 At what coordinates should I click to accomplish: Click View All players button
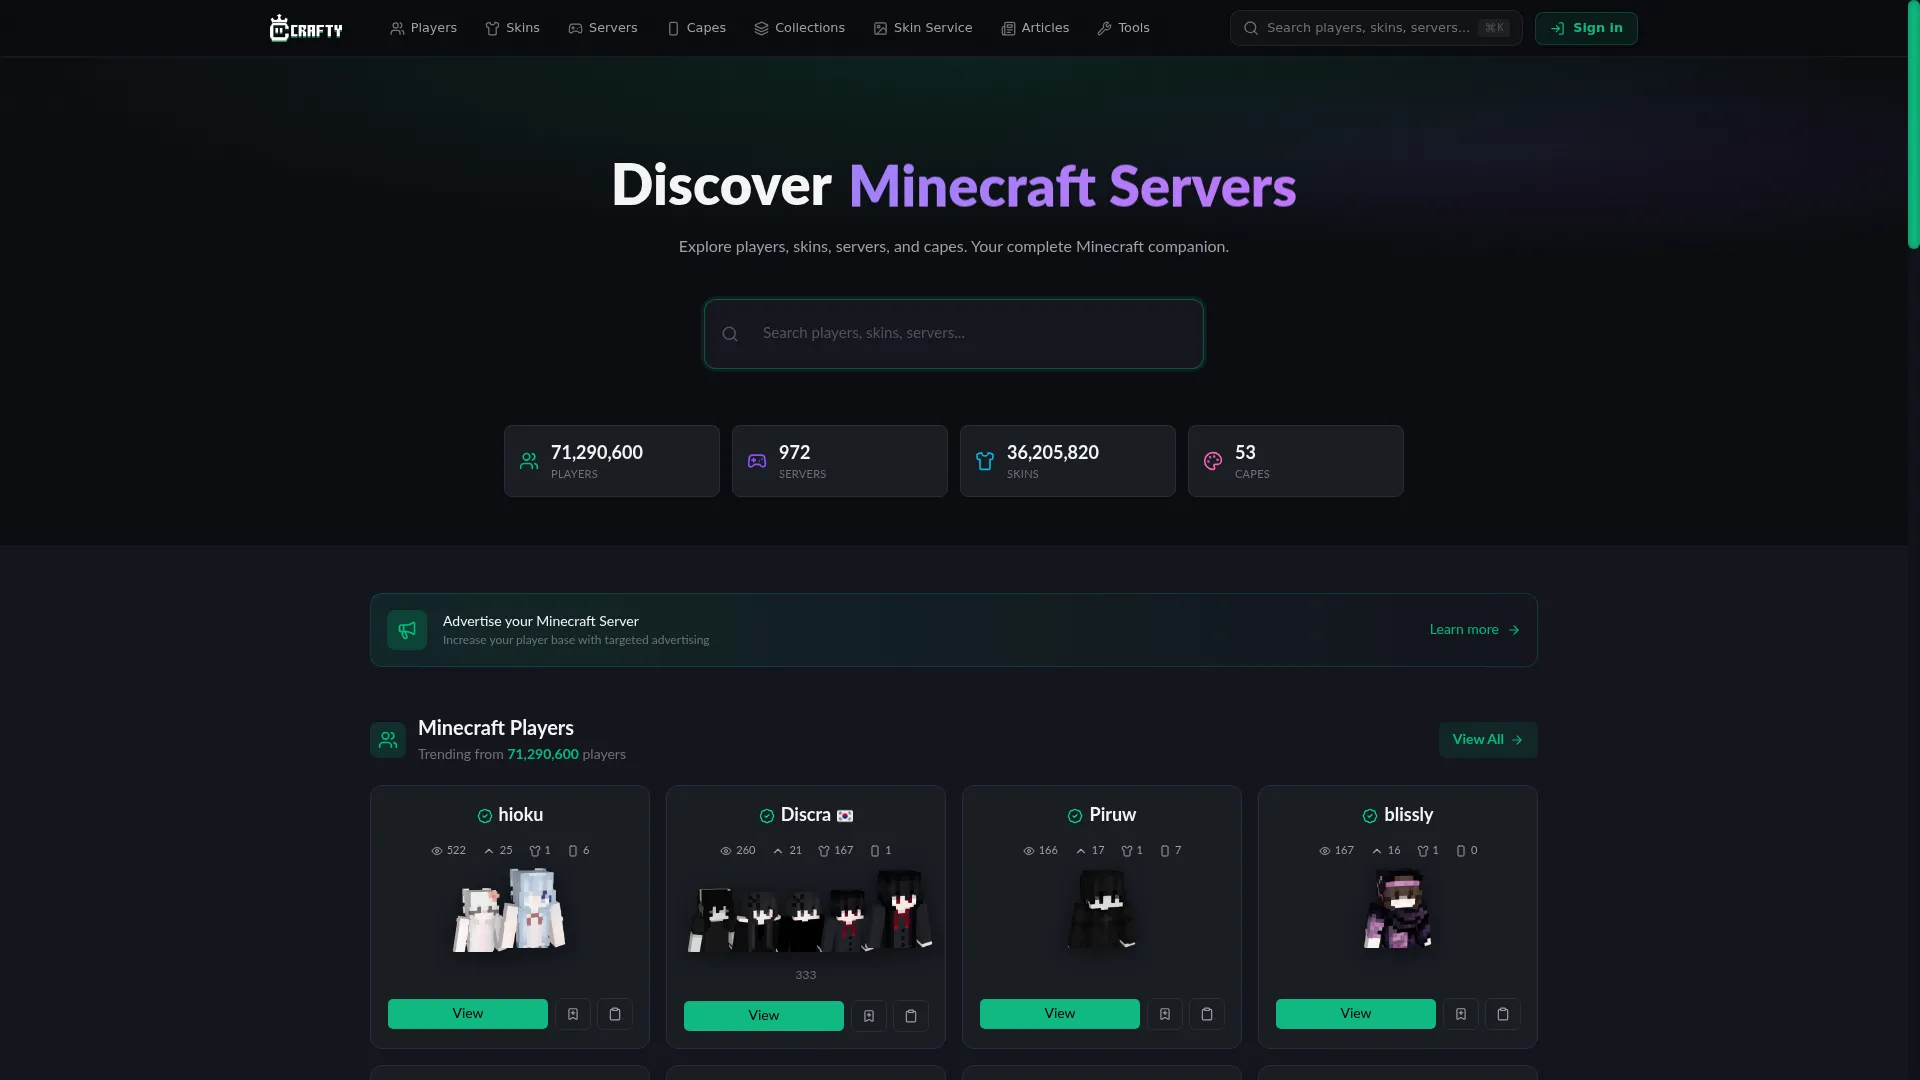(1488, 740)
